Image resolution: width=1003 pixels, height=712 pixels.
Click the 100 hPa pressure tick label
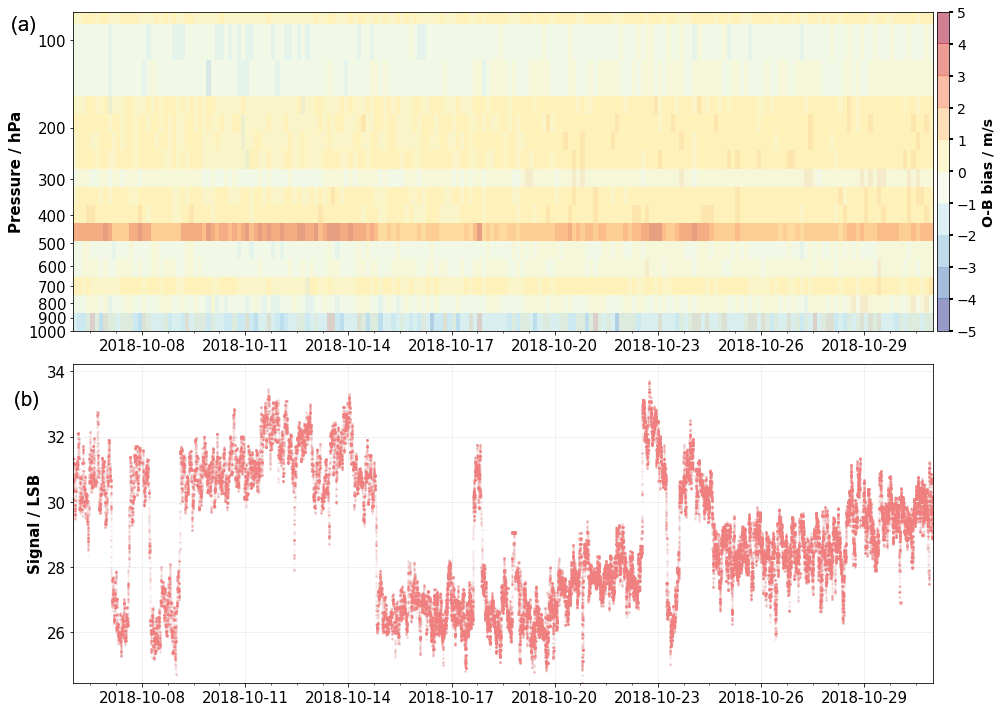tap(50, 41)
